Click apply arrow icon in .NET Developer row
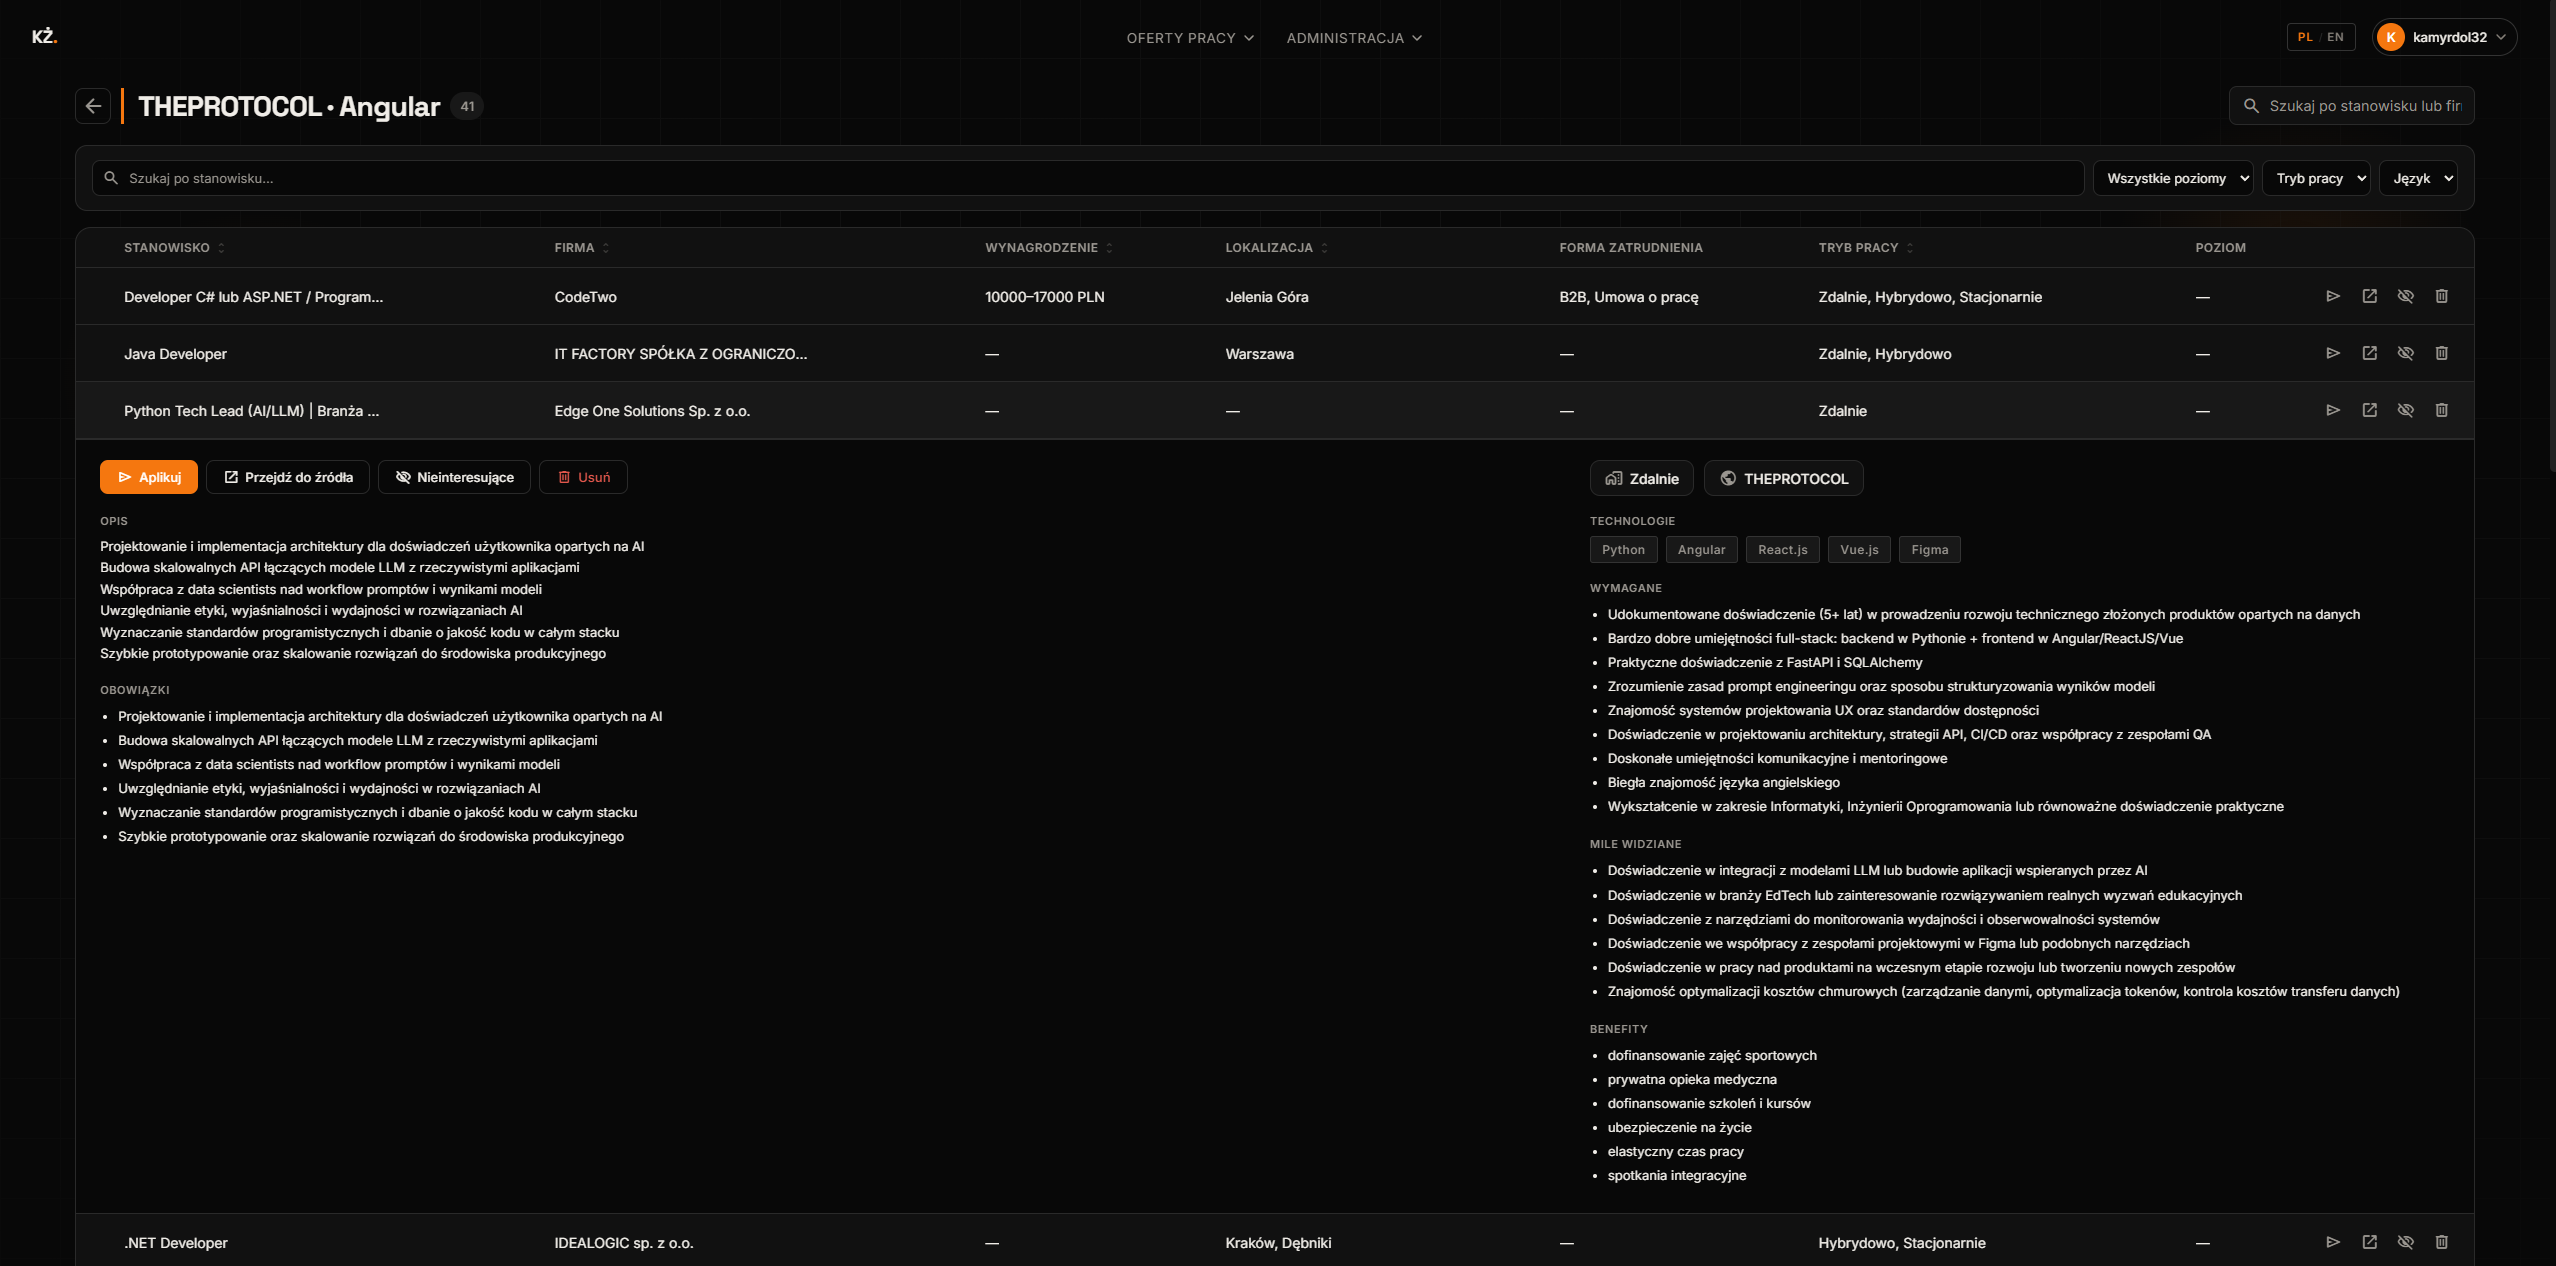This screenshot has width=2556, height=1266. (2333, 1242)
